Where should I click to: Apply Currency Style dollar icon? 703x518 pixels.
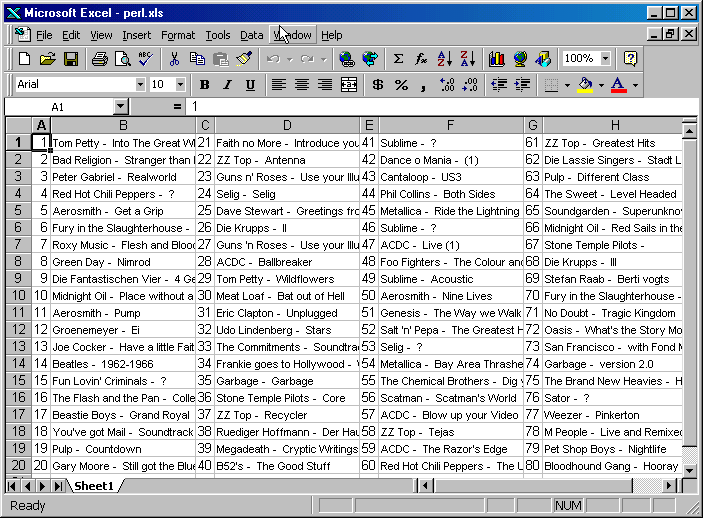378,84
